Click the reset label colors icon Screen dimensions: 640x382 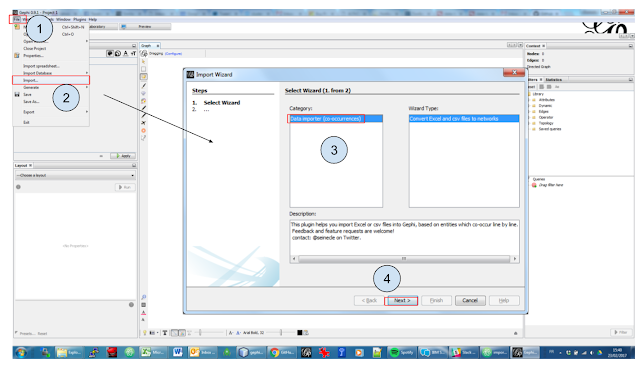(x=144, y=313)
